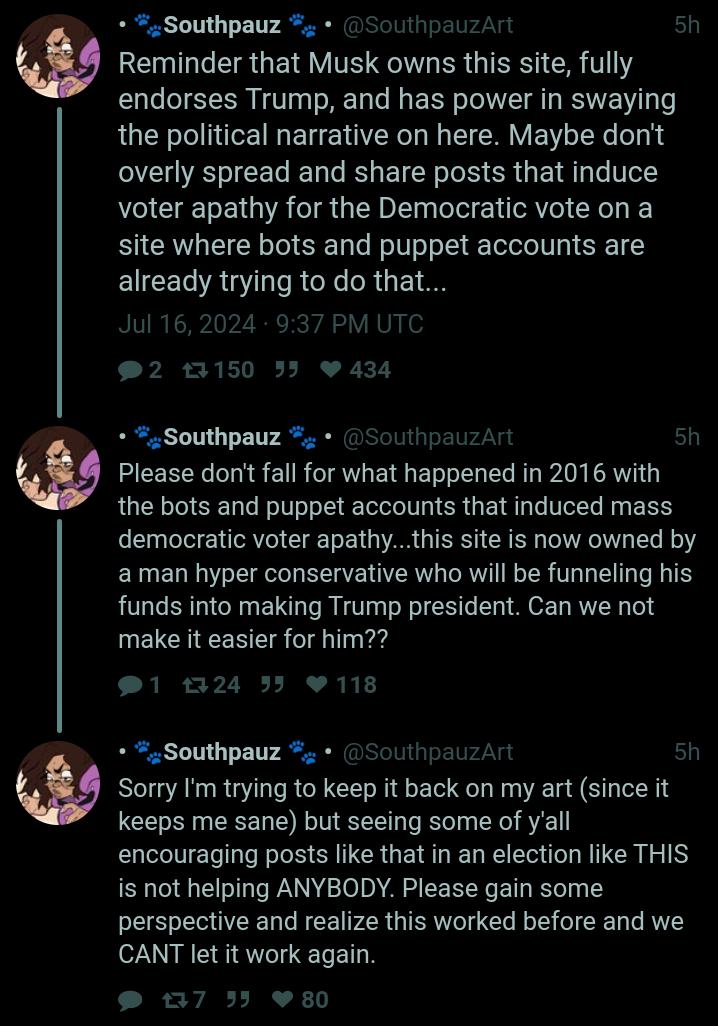The height and width of the screenshot is (1026, 718).
Task: Retweet the second tweet showing 24
Action: [x=195, y=685]
